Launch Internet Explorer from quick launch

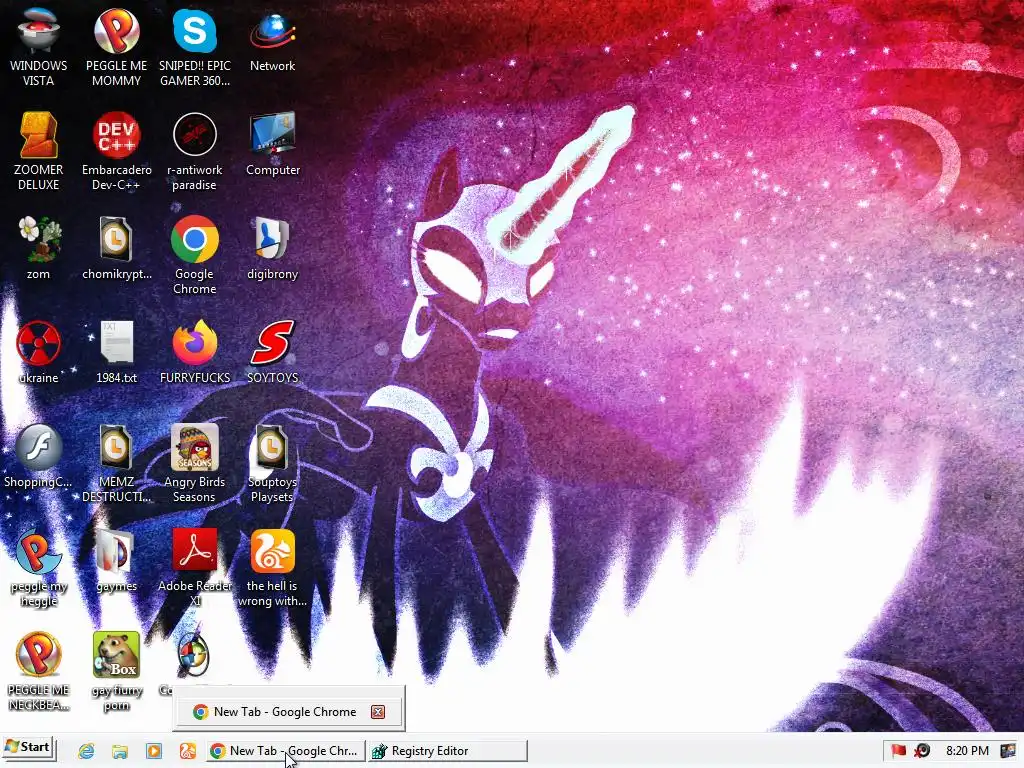pos(86,751)
